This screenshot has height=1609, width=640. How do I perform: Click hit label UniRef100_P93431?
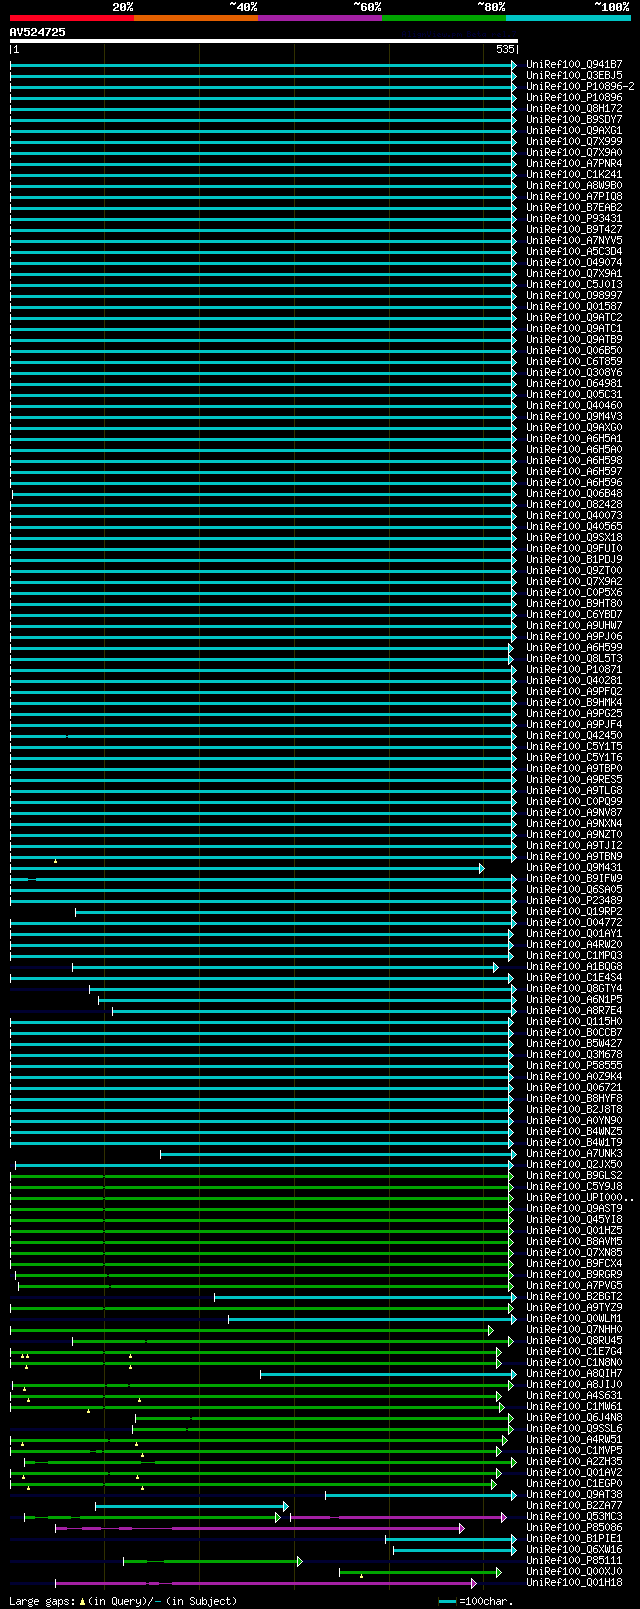(x=574, y=218)
